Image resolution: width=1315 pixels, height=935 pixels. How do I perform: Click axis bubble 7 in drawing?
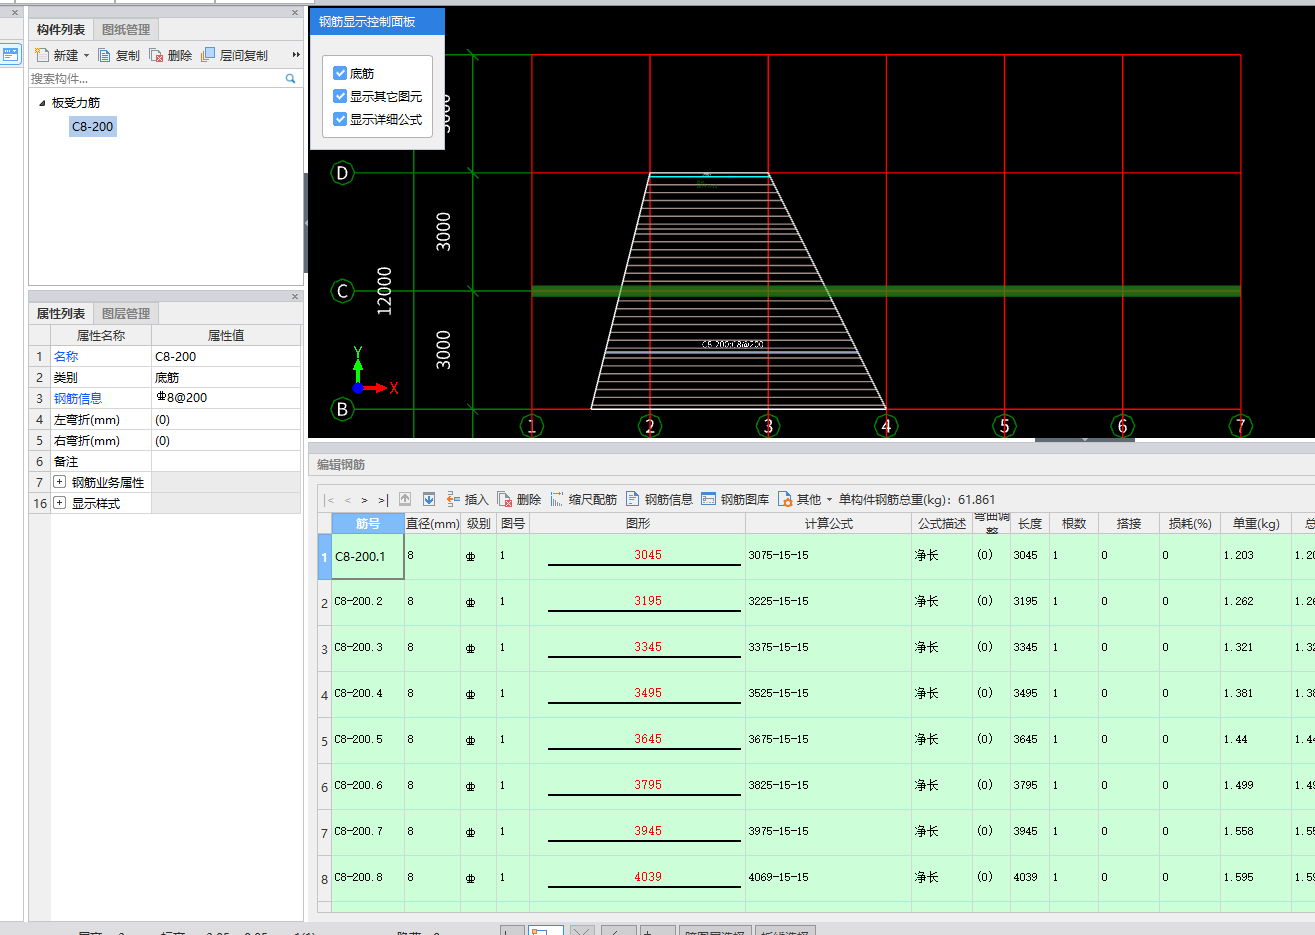pyautogui.click(x=1240, y=426)
